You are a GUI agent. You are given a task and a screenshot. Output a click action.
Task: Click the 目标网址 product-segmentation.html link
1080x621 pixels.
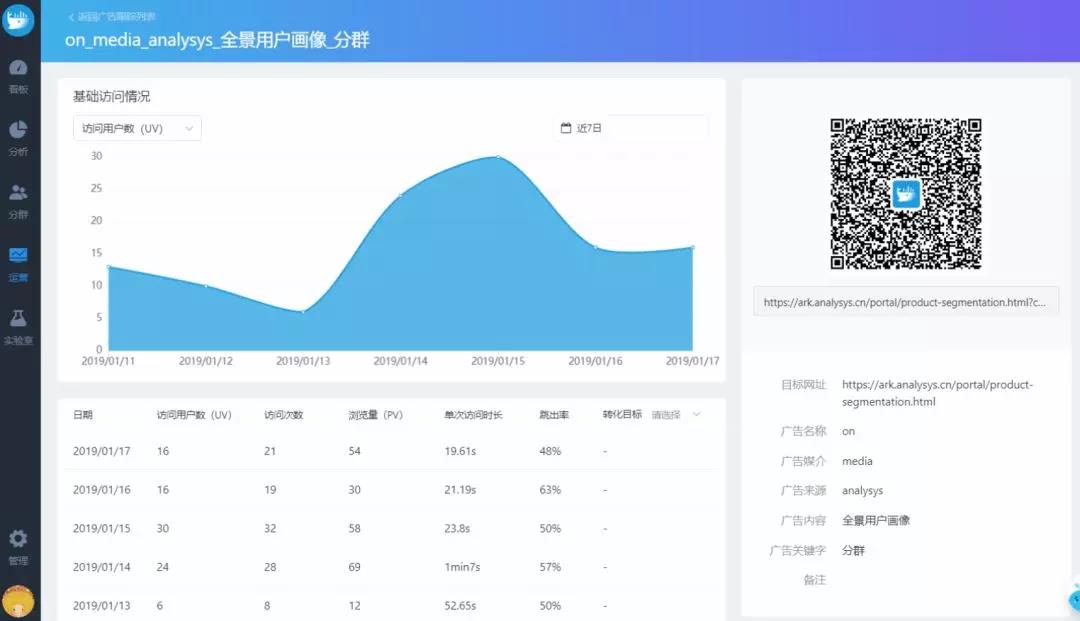937,393
